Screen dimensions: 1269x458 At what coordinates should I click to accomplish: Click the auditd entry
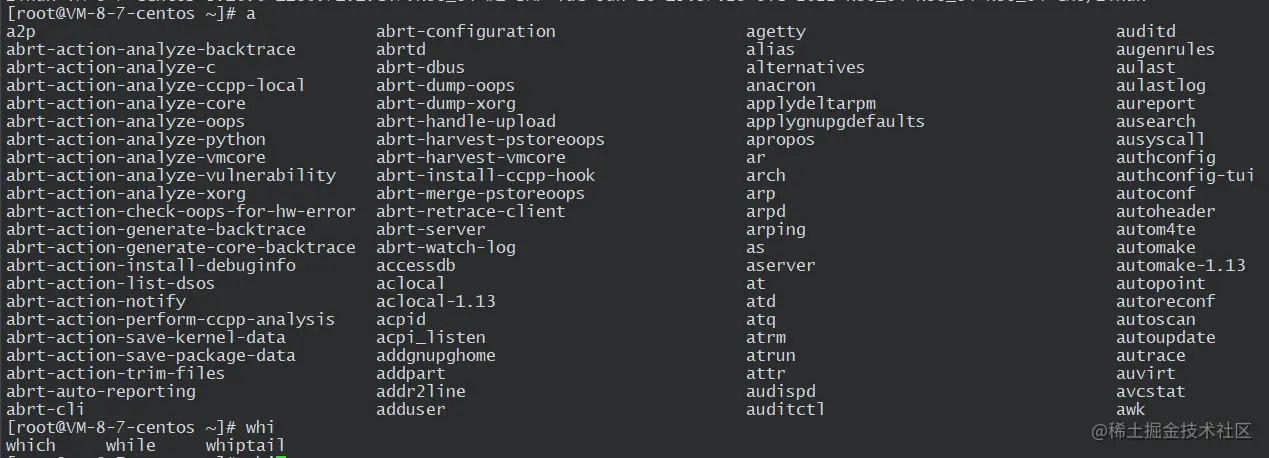pyautogui.click(x=1146, y=31)
